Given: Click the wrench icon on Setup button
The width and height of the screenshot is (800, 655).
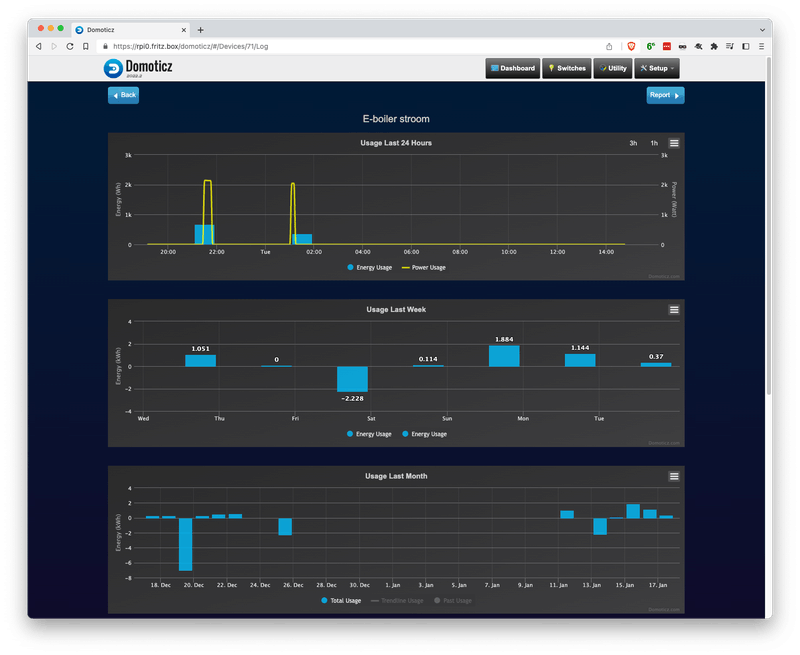Looking at the screenshot, I should point(643,67).
